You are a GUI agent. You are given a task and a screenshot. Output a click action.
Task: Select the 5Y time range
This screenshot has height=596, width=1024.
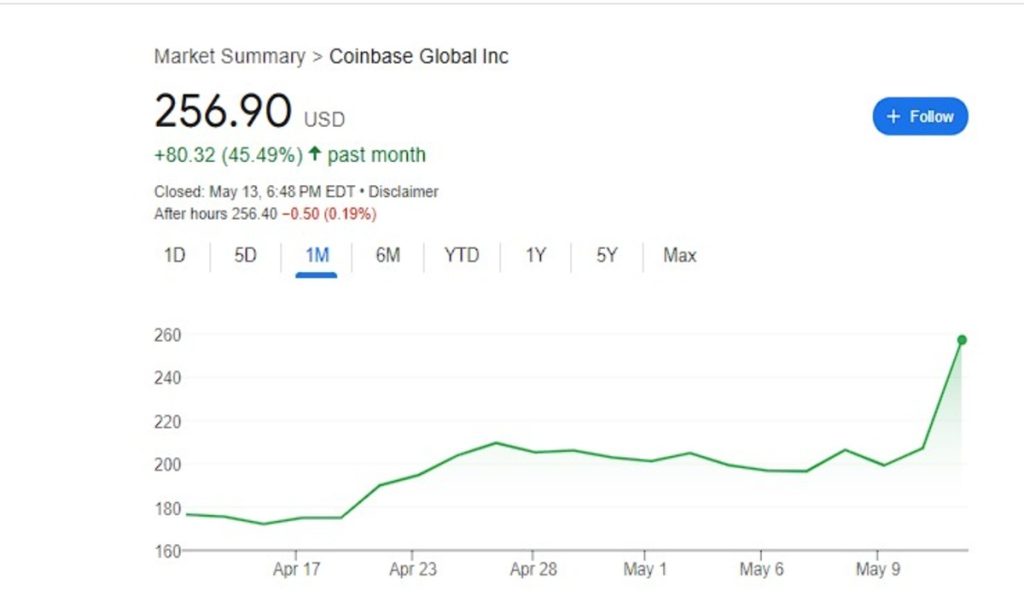coord(605,256)
